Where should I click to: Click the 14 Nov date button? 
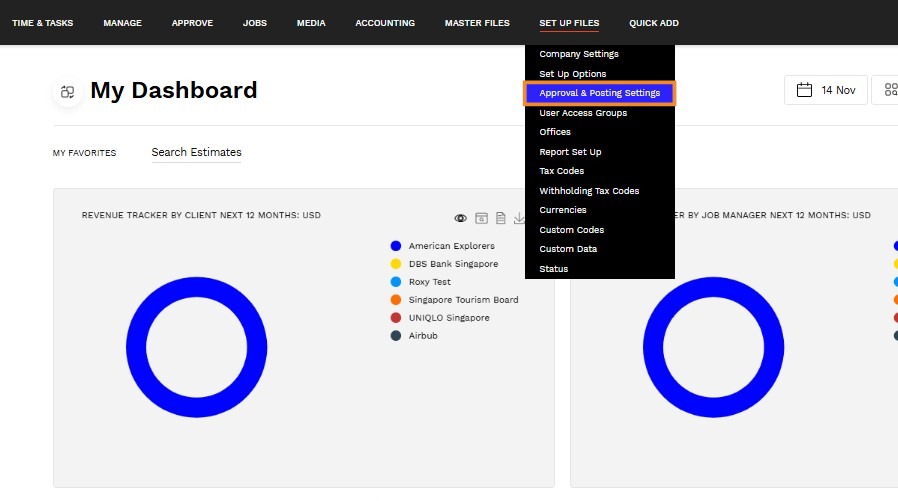click(x=826, y=90)
